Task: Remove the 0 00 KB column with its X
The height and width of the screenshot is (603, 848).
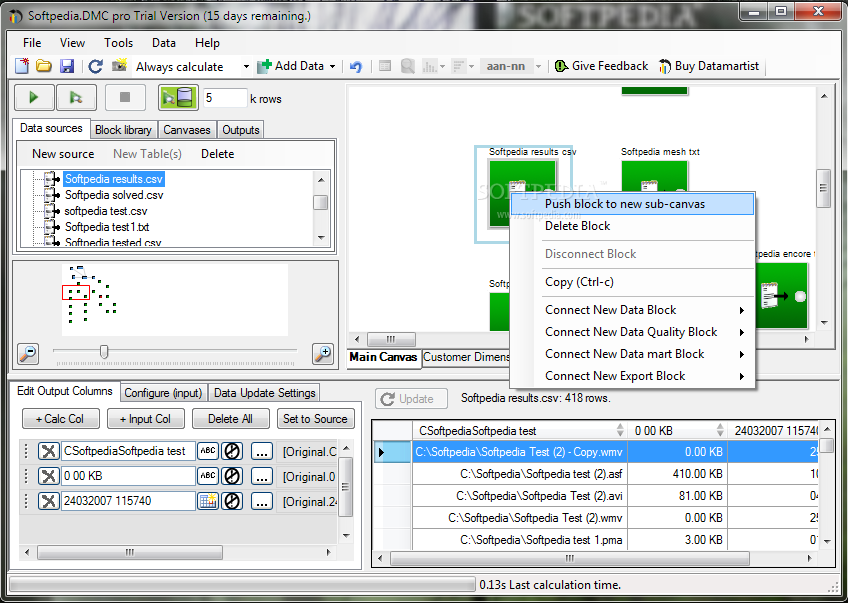Action: coord(48,476)
